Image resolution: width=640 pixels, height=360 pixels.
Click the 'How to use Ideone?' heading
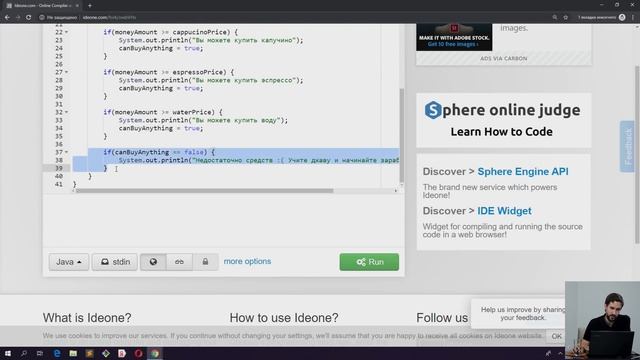coord(284,318)
